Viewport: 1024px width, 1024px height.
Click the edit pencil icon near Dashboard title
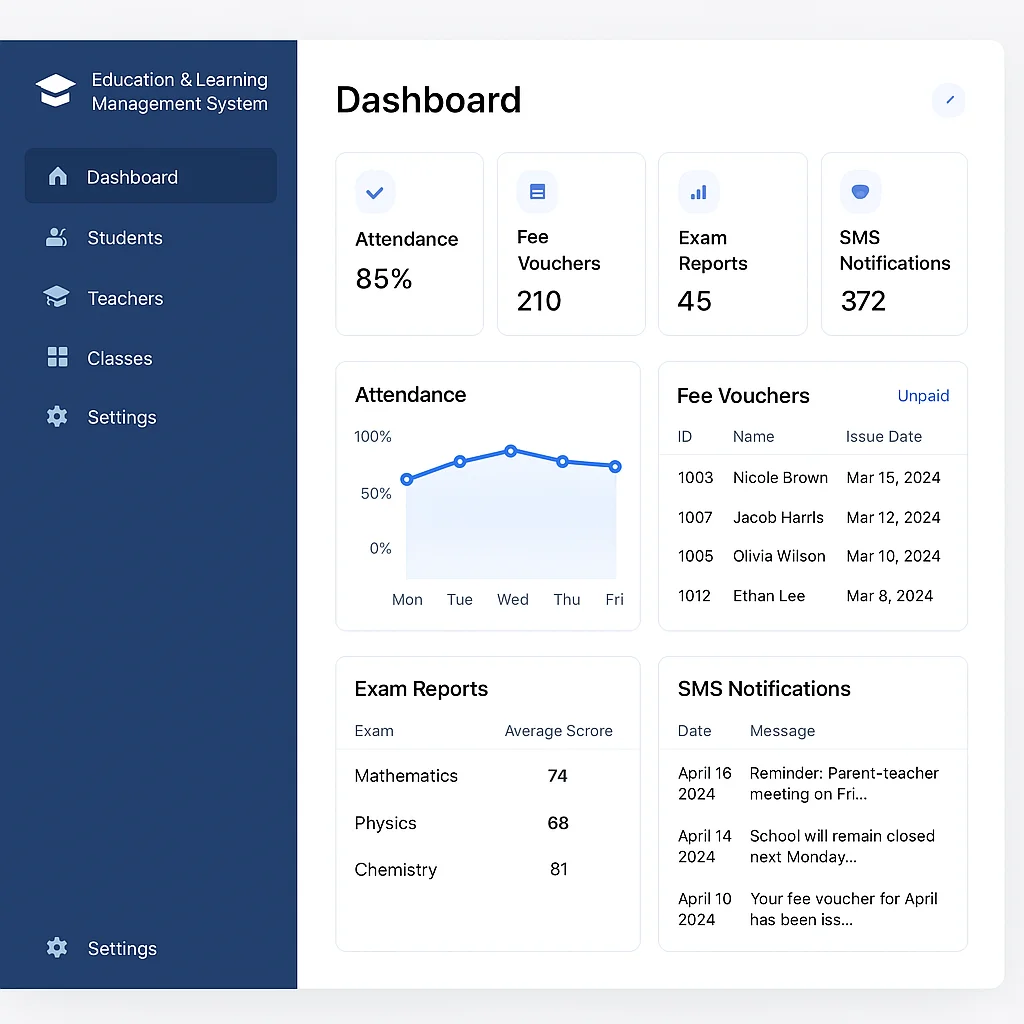coord(948,100)
